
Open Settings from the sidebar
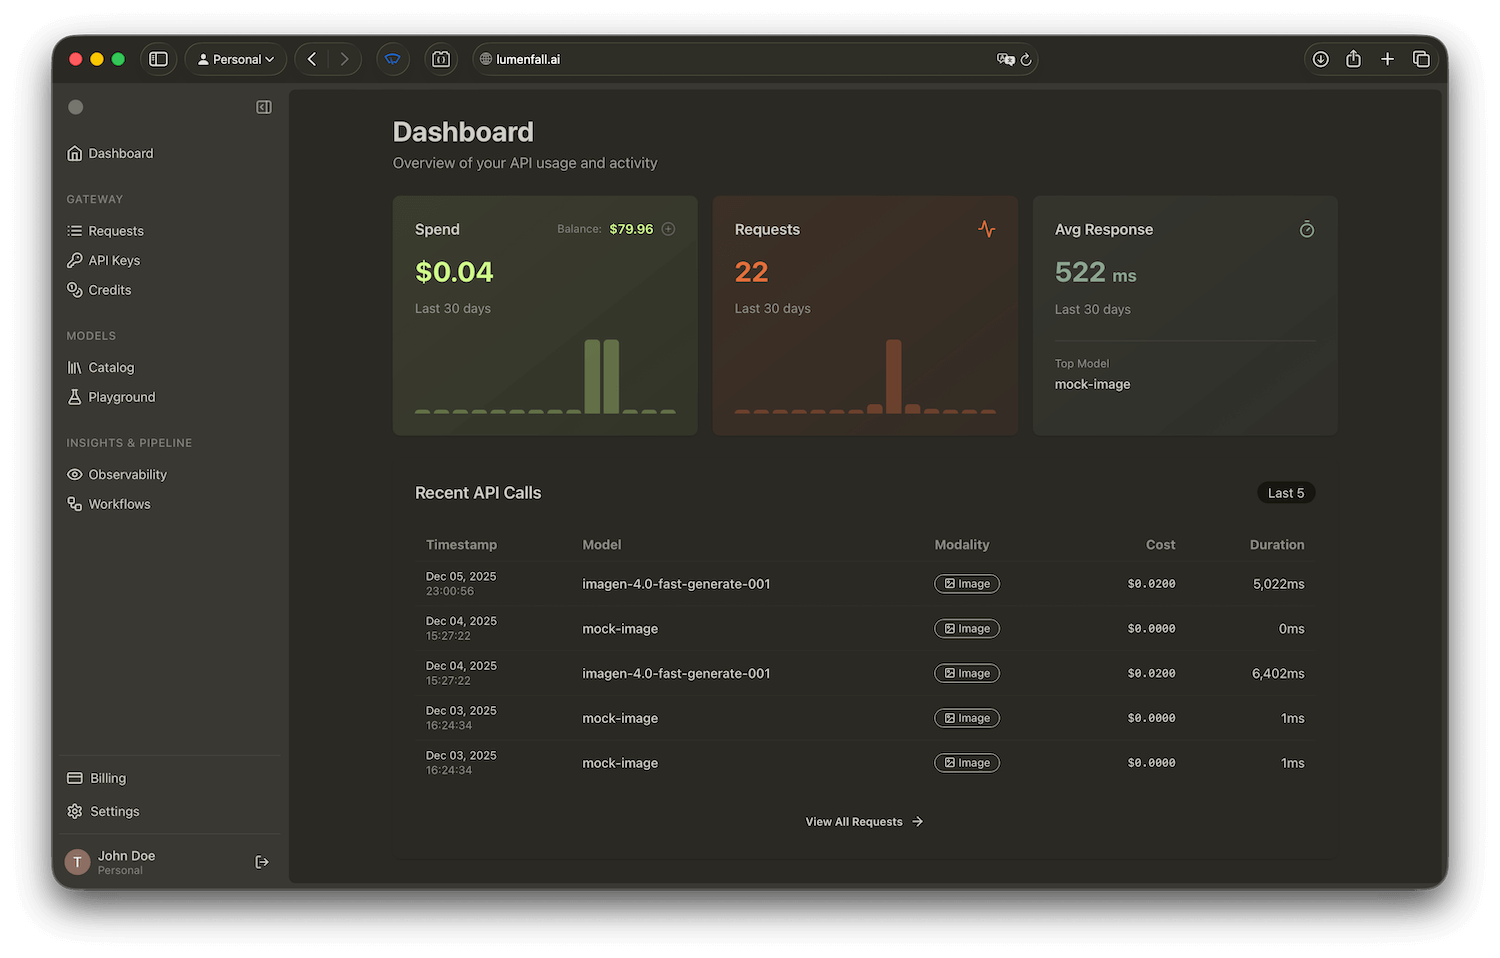click(x=113, y=811)
